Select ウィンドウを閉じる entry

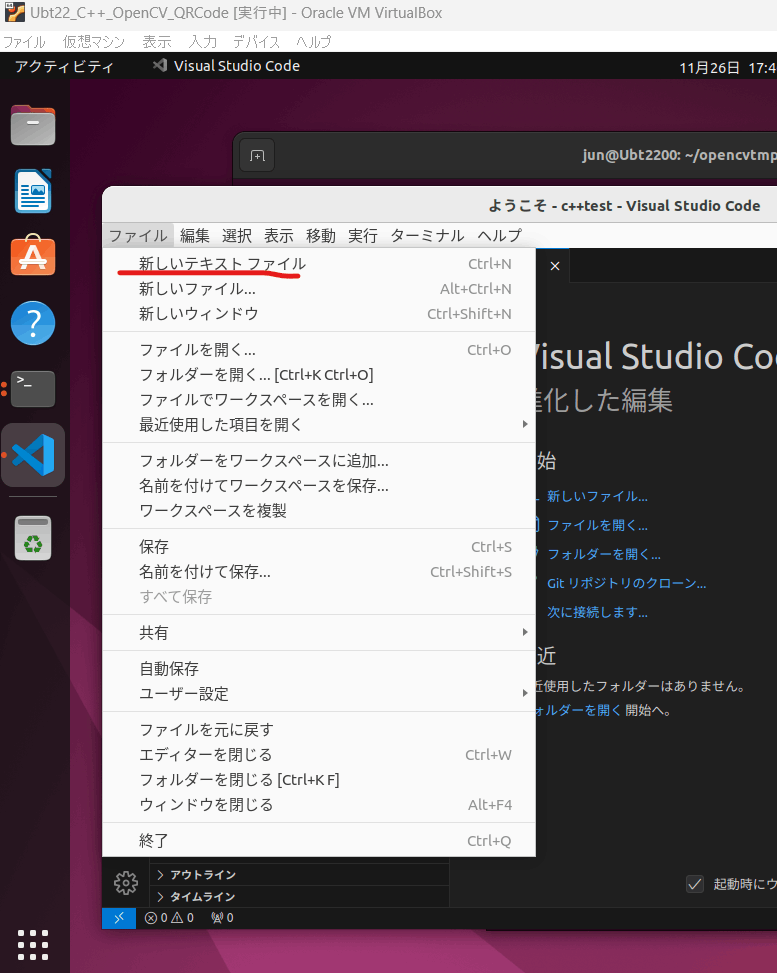(x=319, y=804)
